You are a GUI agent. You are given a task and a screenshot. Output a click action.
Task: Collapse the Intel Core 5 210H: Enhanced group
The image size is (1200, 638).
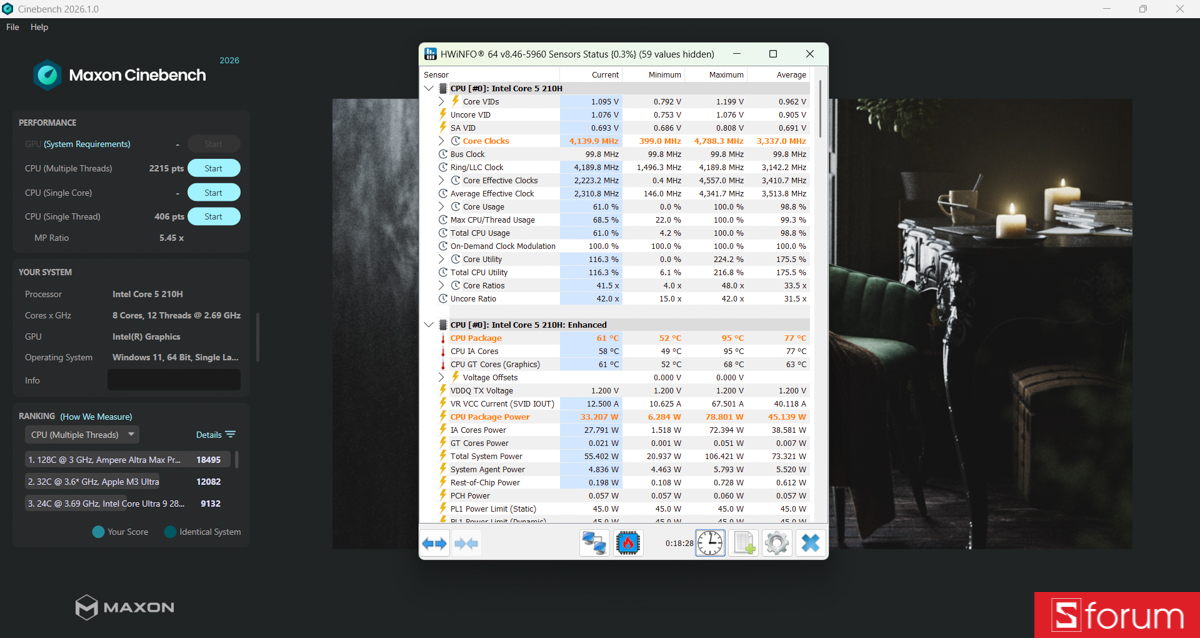pos(429,325)
